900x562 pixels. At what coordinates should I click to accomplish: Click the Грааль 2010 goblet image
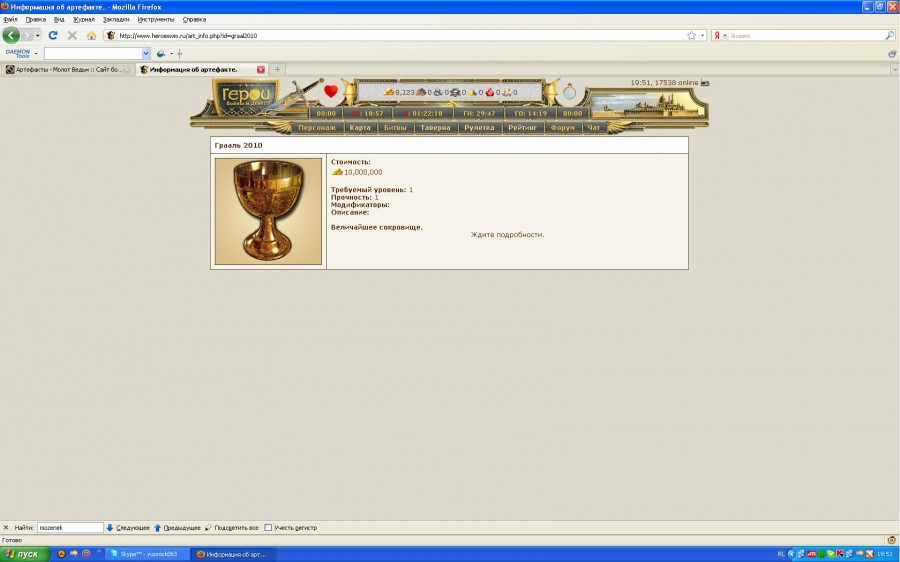click(x=268, y=211)
